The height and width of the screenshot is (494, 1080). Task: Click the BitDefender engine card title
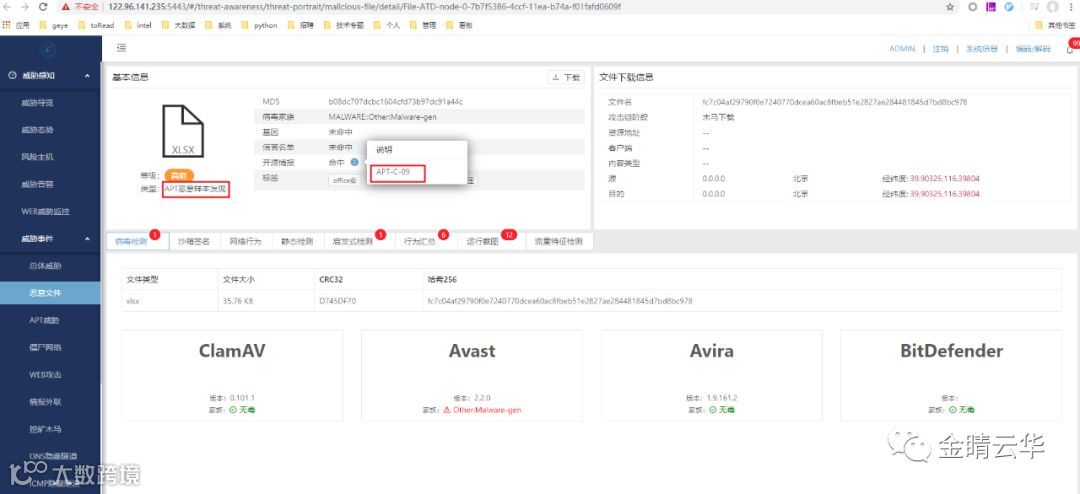pyautogui.click(x=951, y=351)
